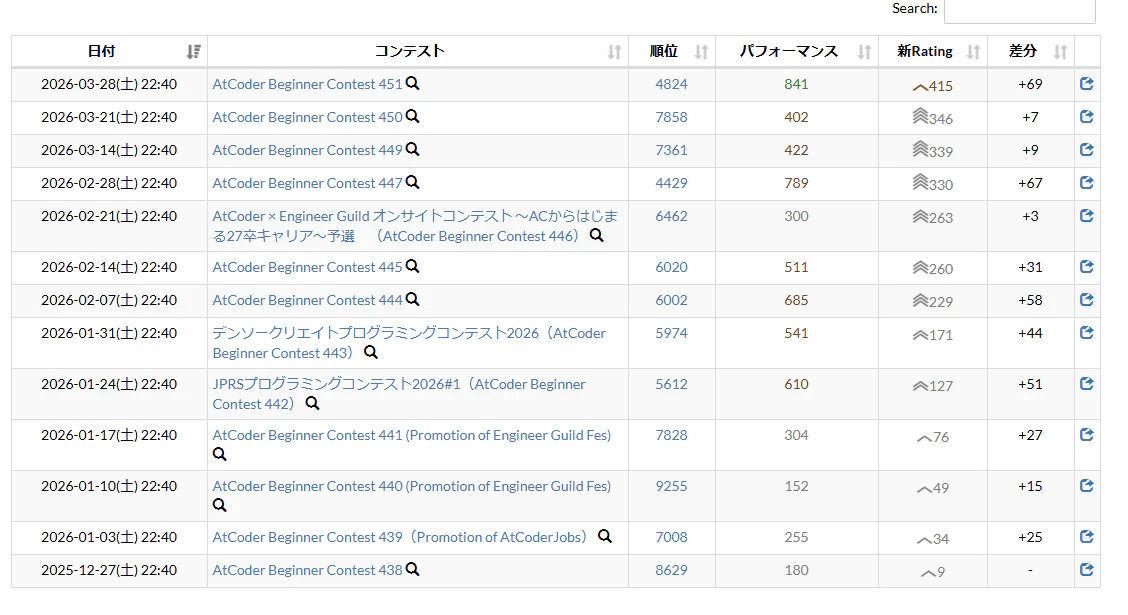This screenshot has height=615, width=1128.
Task: Focus the Search input field
Action: (1019, 11)
